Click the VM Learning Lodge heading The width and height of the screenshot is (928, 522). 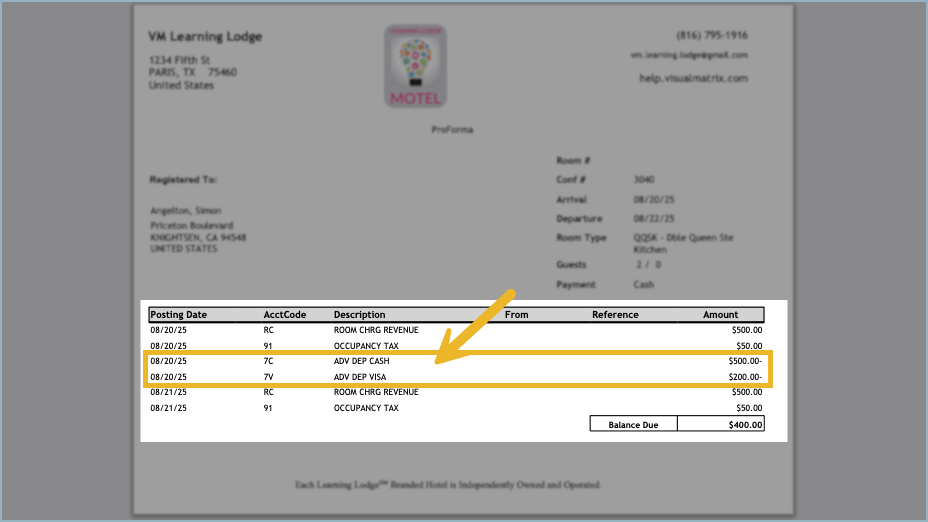coord(205,37)
